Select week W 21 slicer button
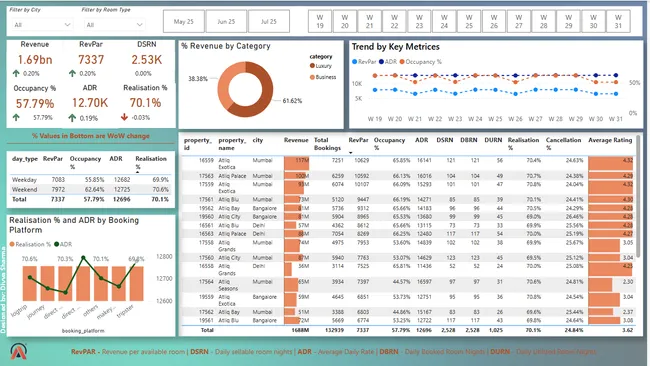Image resolution: width=650 pixels, height=366 pixels. click(370, 22)
